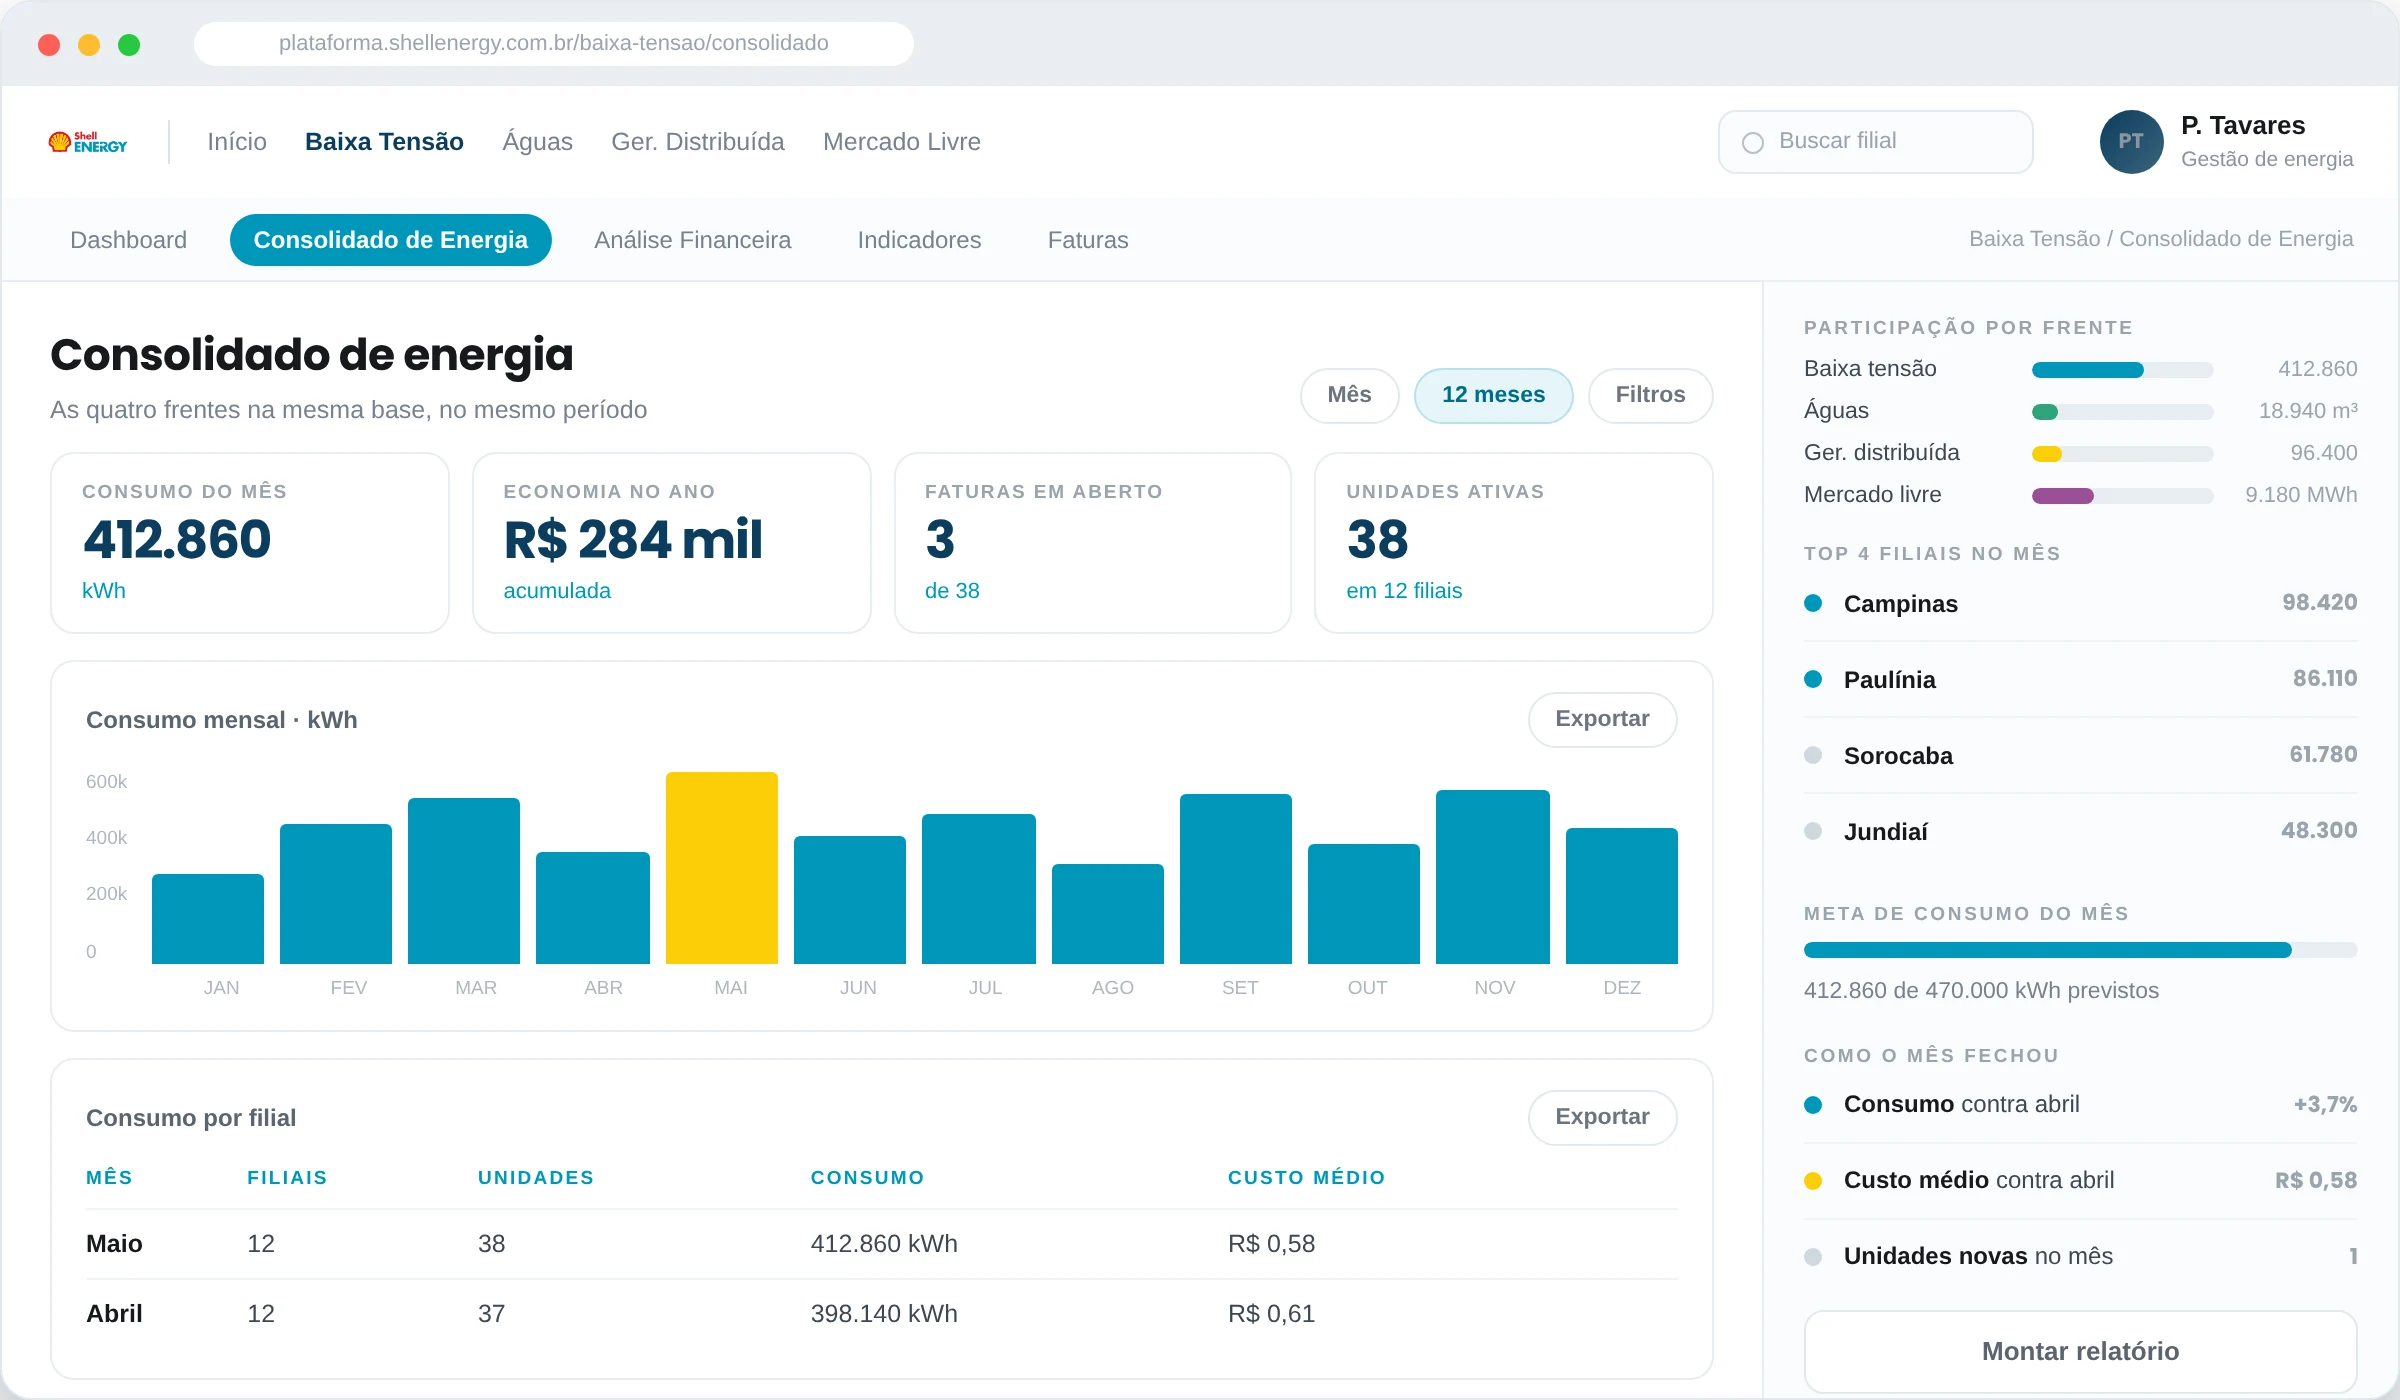Viewport: 2400px width, 1400px height.
Task: Click the search icon in Buscar filial
Action: tap(1752, 143)
